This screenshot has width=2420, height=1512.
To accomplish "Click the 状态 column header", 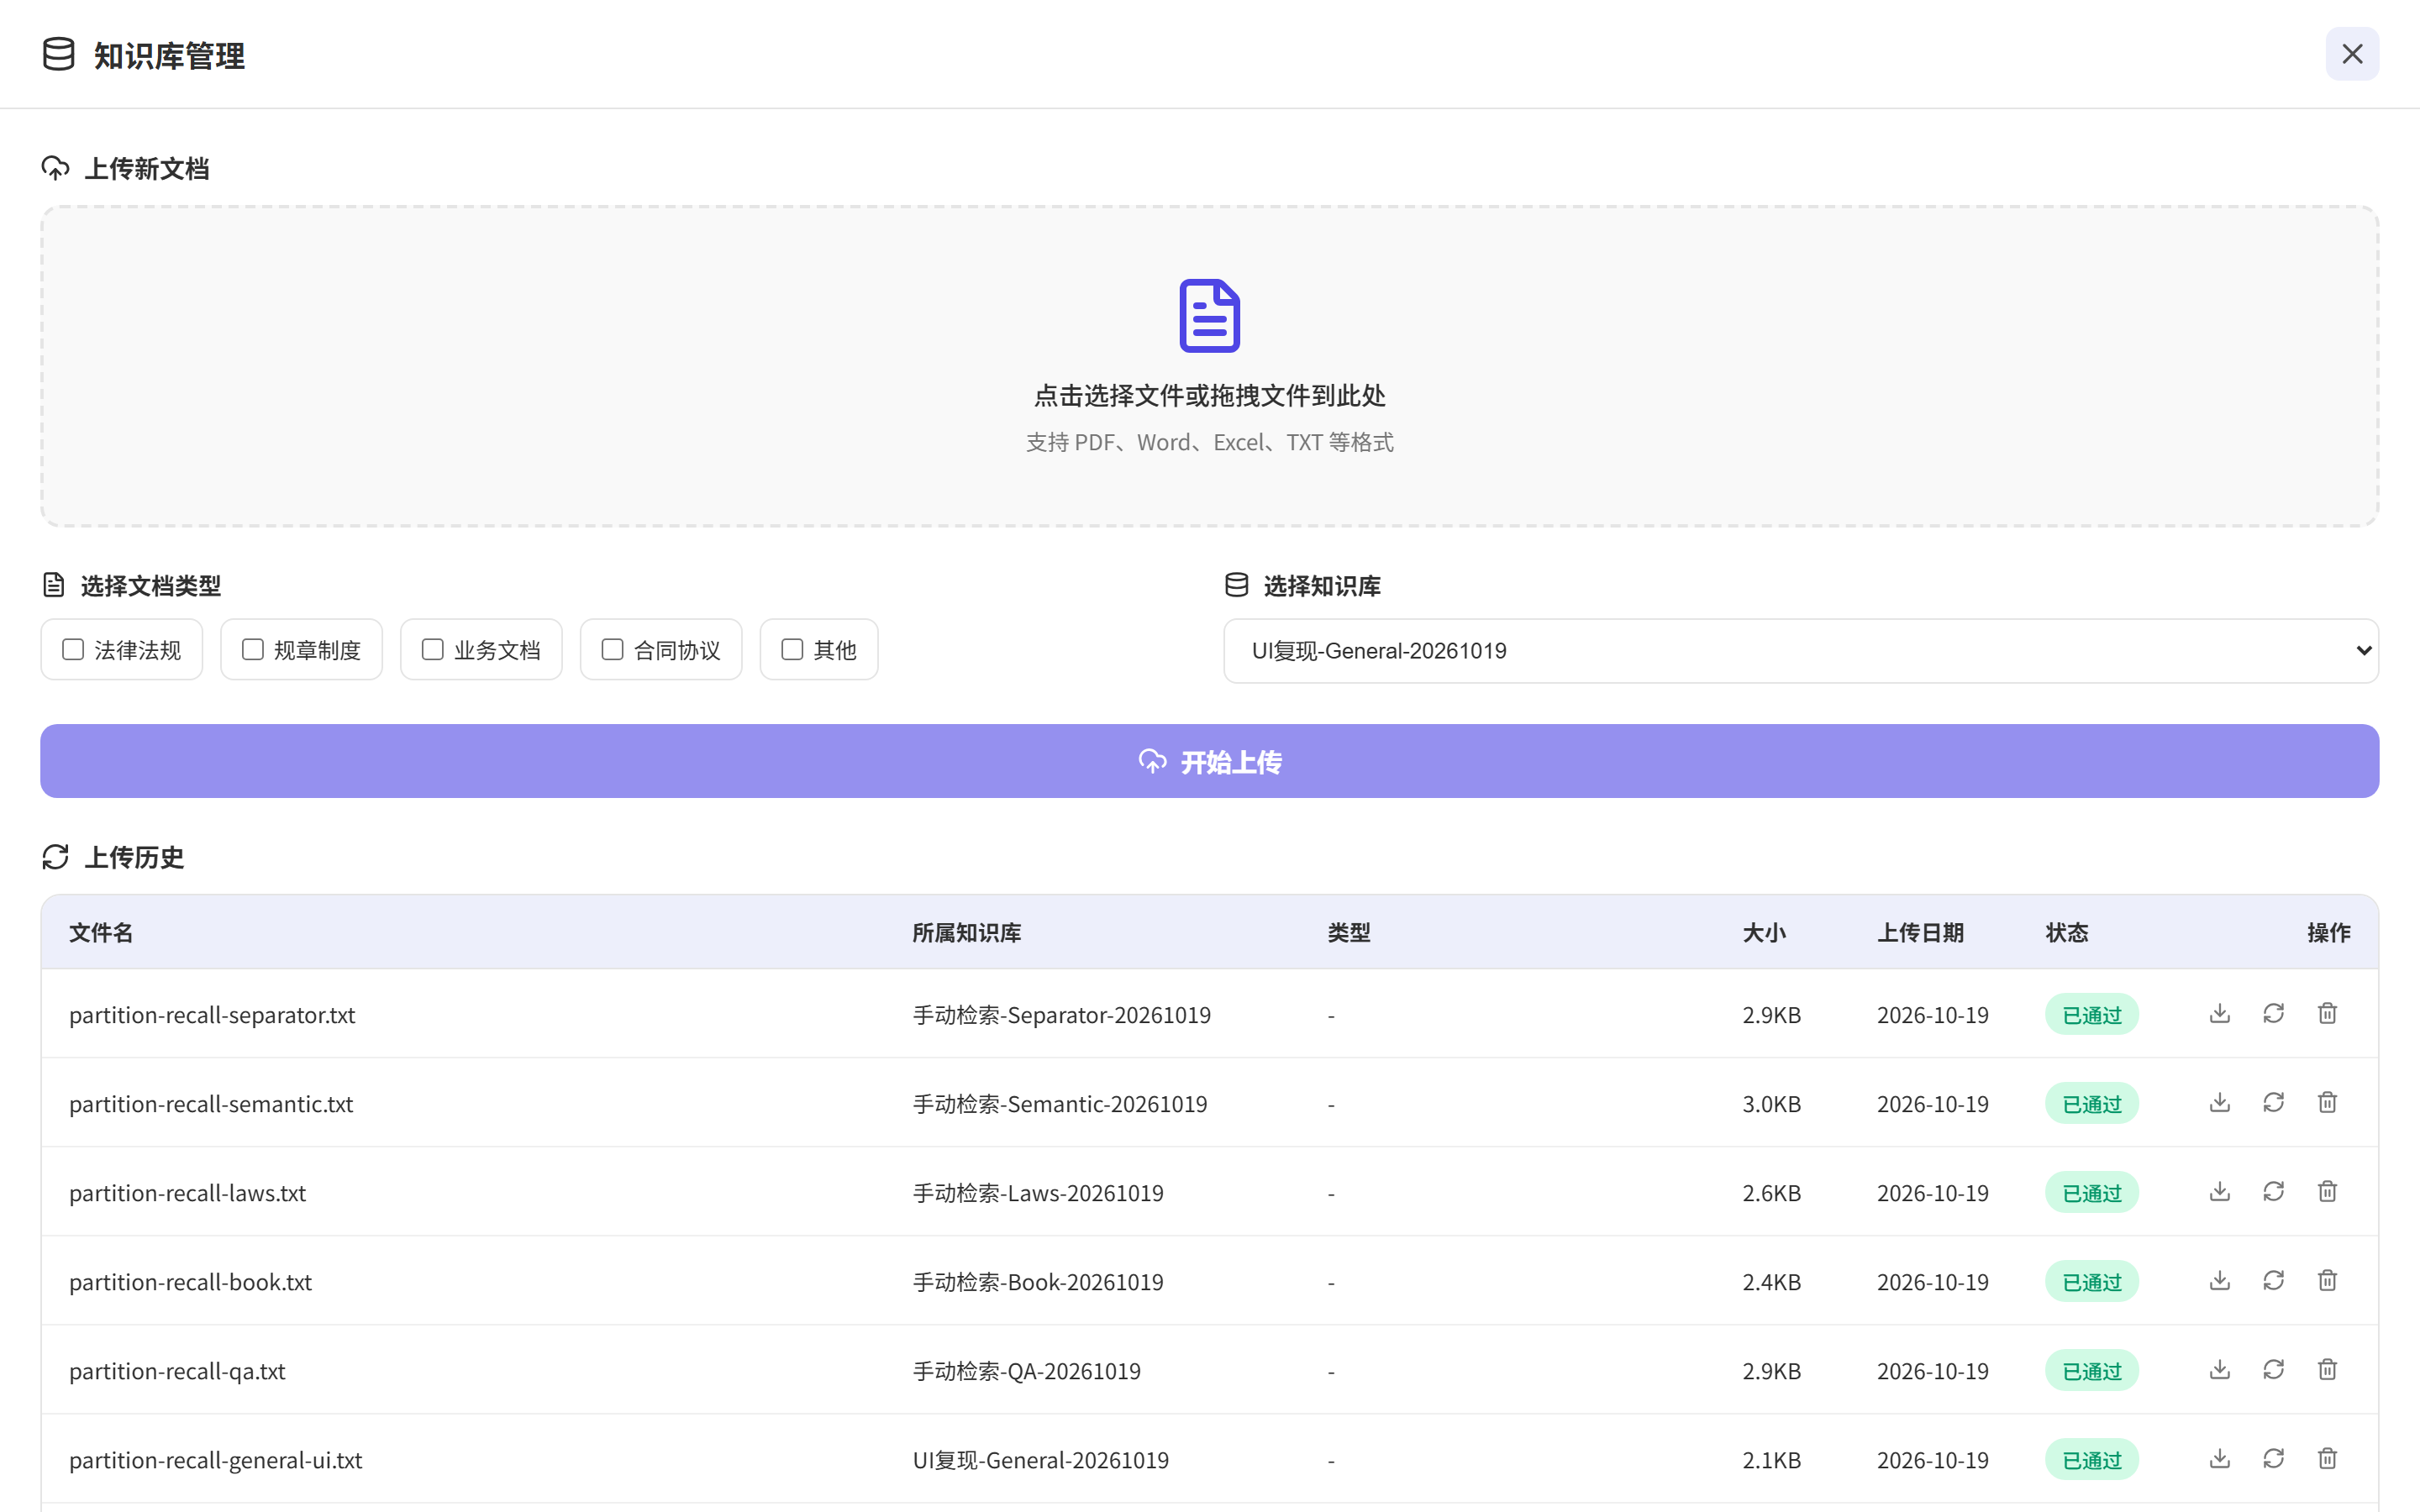I will [2067, 933].
